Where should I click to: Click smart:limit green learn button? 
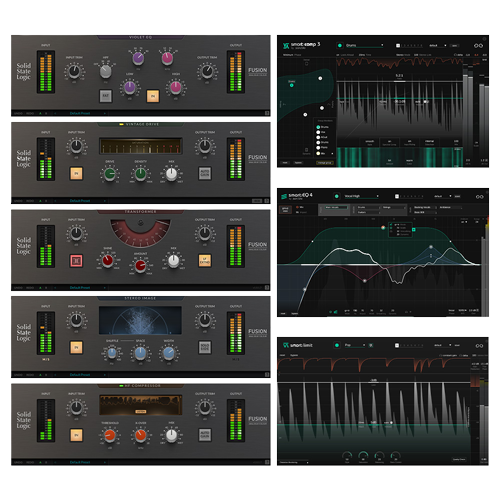[337, 345]
